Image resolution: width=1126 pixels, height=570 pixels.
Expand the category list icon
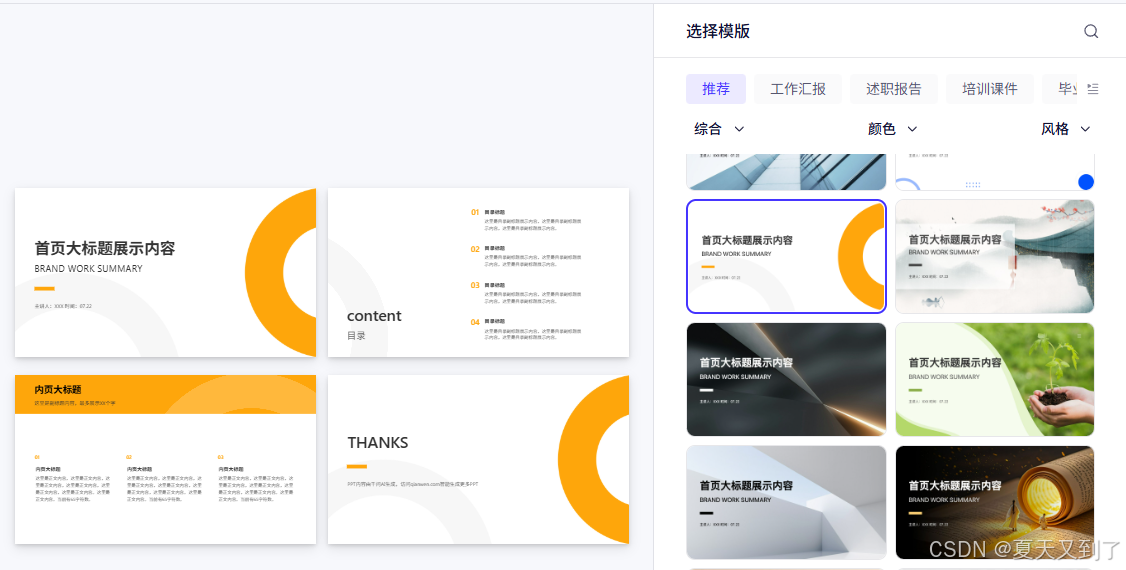pyautogui.click(x=1092, y=89)
